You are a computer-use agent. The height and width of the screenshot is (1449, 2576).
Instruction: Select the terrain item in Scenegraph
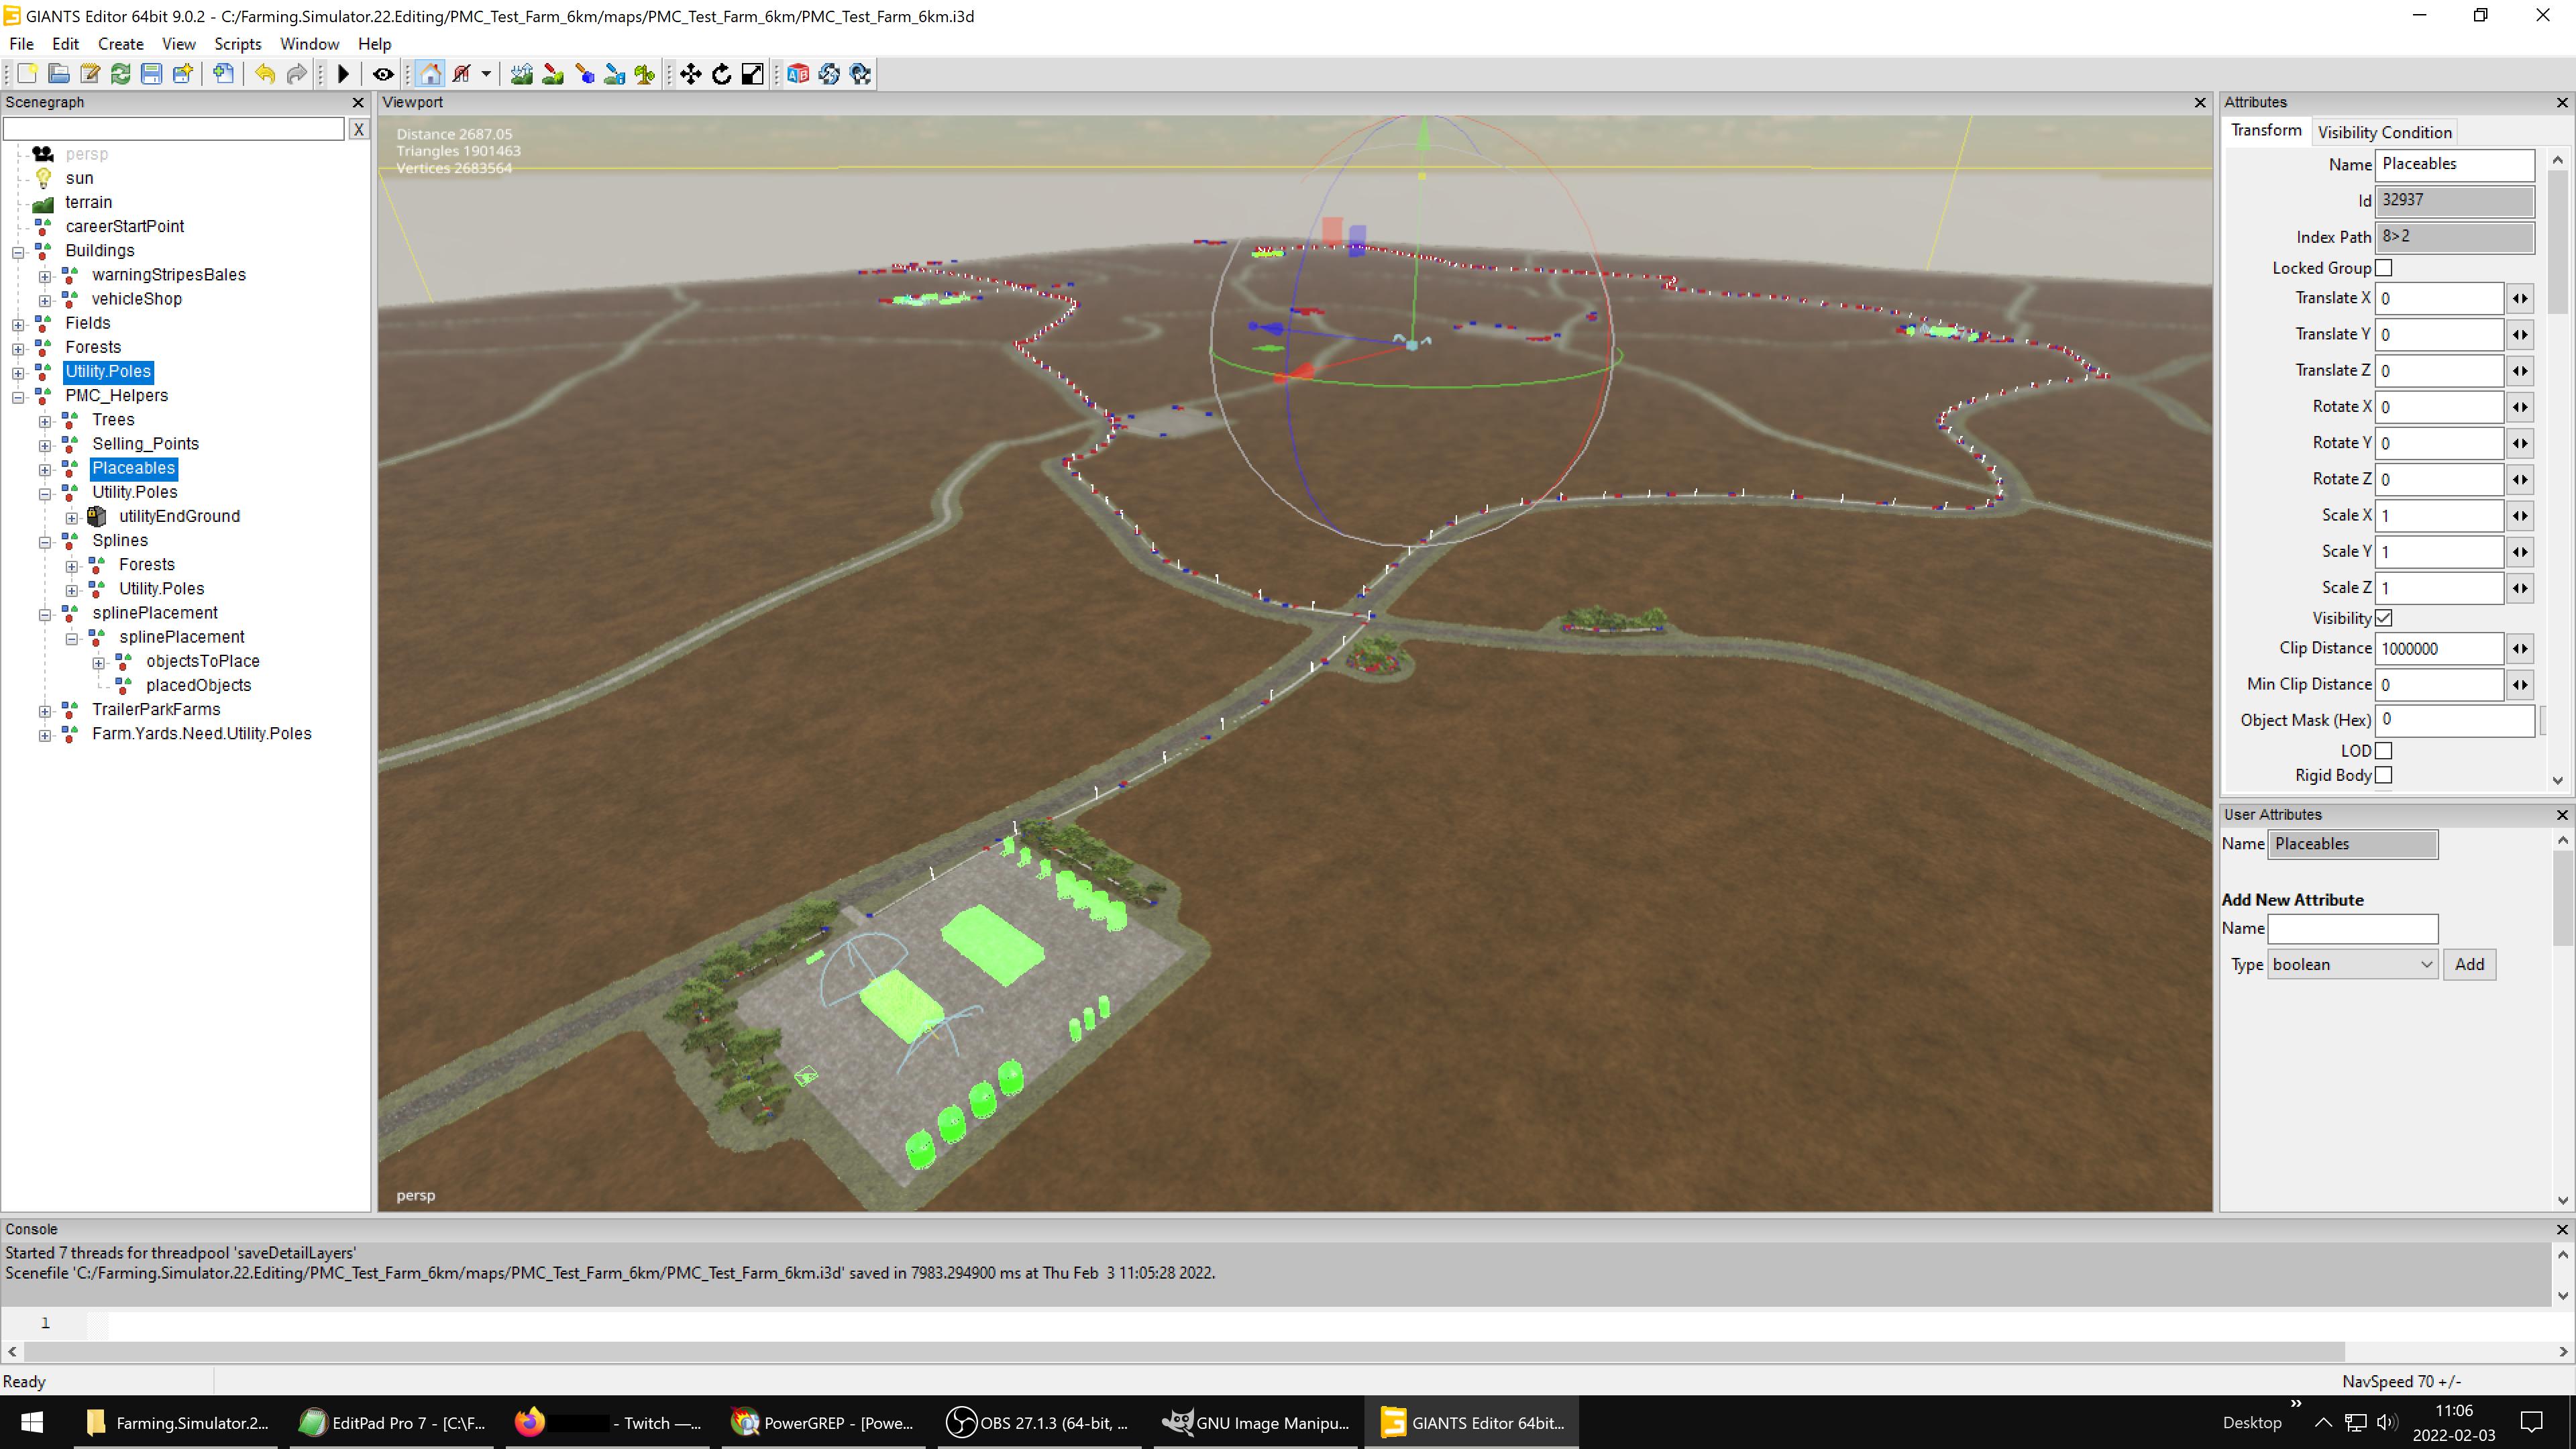88,202
